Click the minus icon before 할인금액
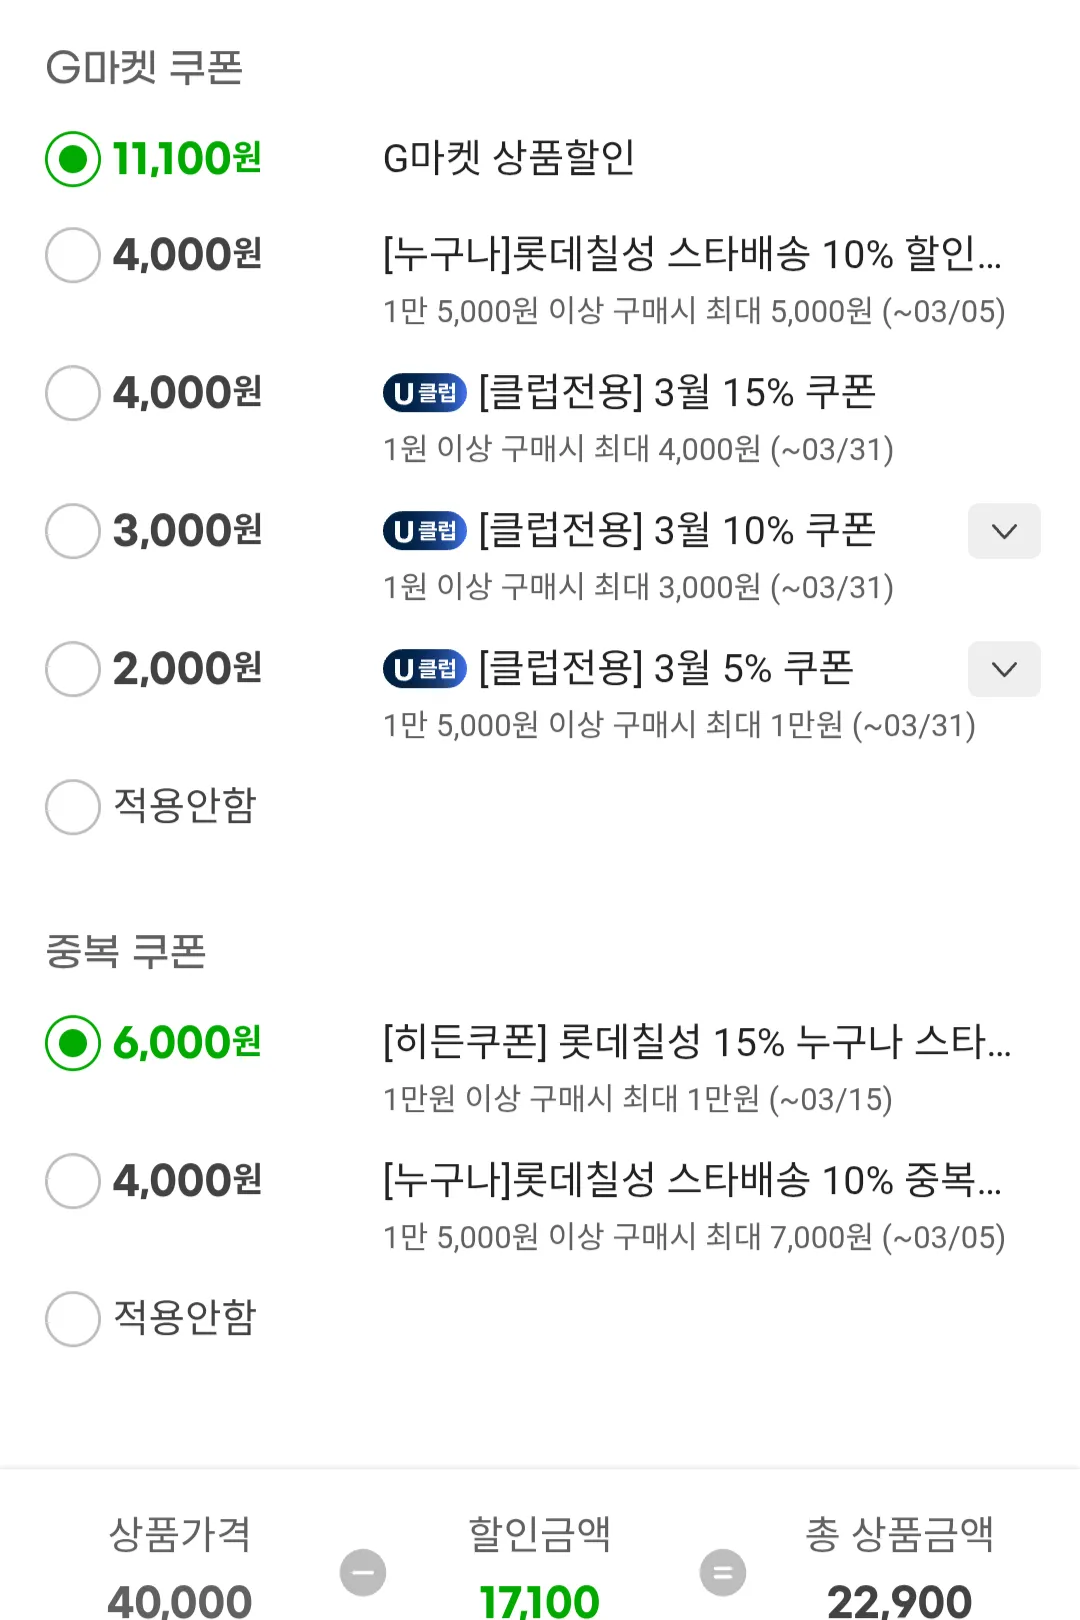This screenshot has width=1080, height=1620. pos(363,1573)
